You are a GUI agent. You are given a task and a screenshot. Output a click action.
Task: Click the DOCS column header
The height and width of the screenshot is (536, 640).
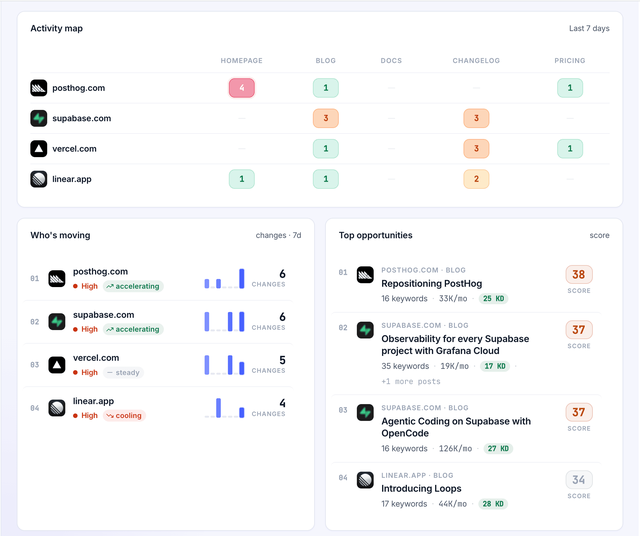[391, 60]
